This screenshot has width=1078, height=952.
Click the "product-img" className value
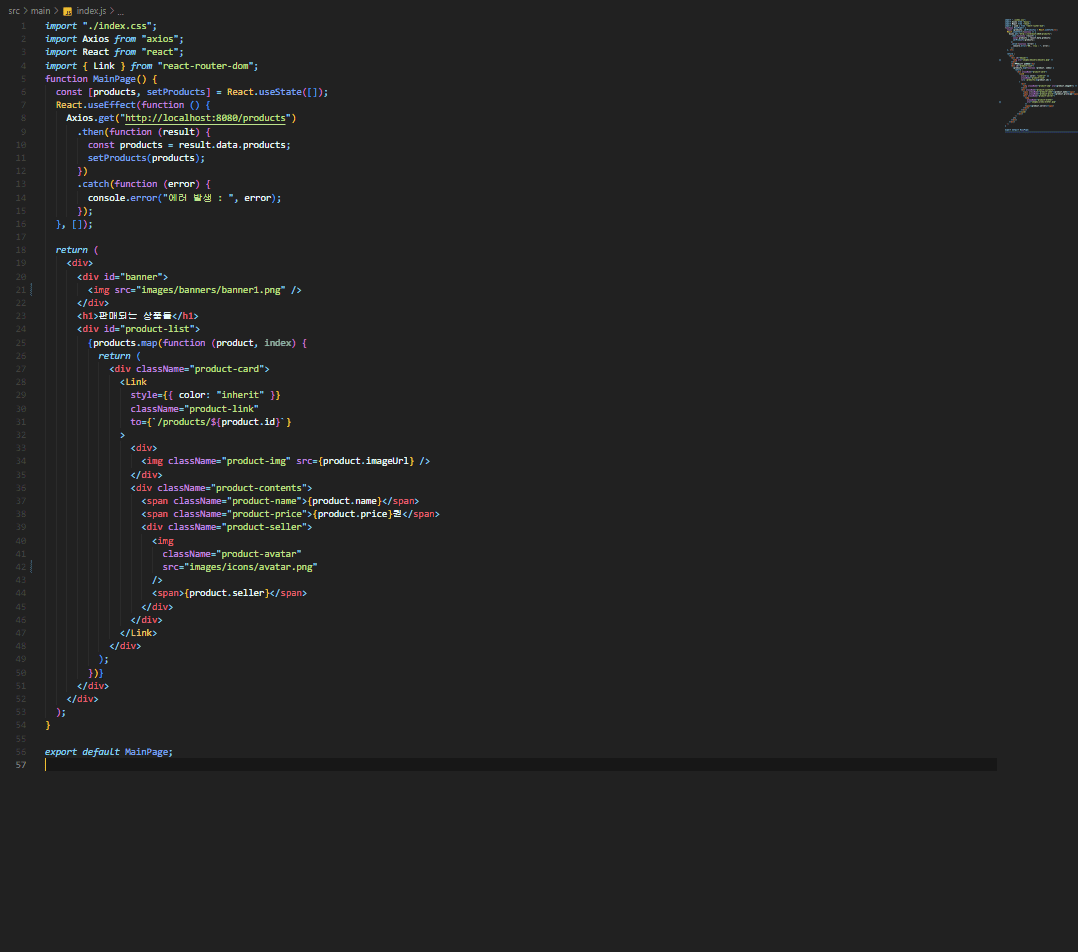[256, 461]
